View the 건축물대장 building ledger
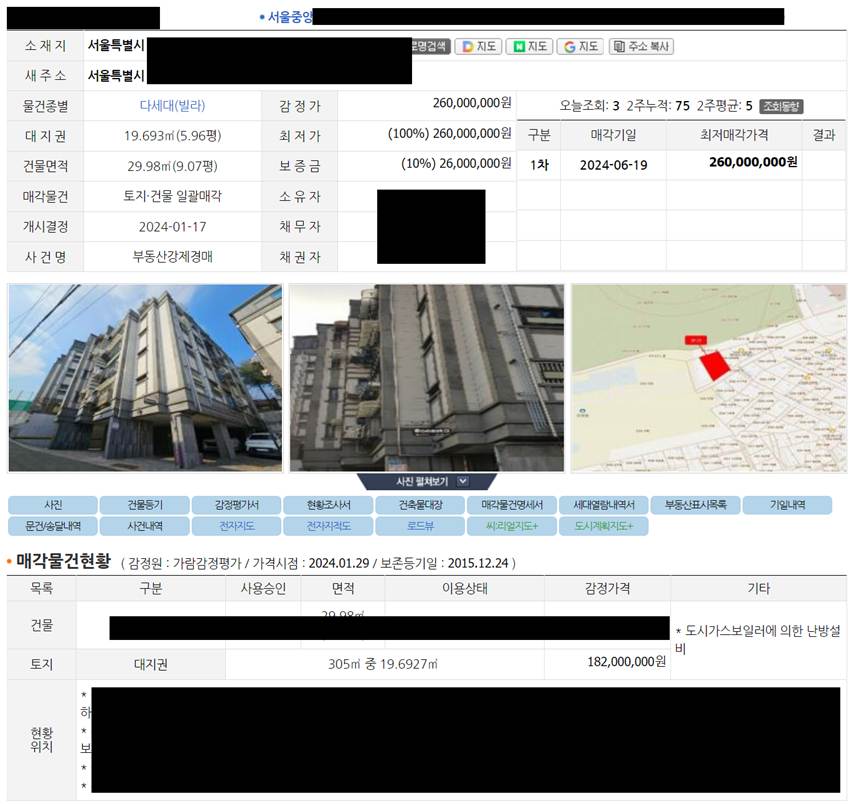The height and width of the screenshot is (804, 849). 420,505
